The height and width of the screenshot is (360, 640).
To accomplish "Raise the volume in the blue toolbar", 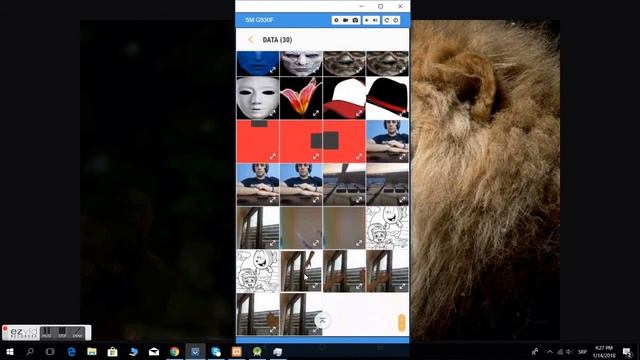I will pyautogui.click(x=376, y=20).
